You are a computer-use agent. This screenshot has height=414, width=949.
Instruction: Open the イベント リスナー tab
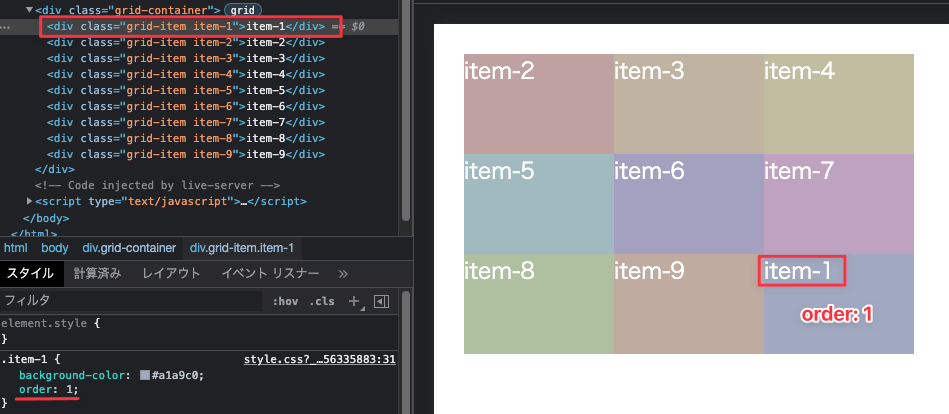270,274
